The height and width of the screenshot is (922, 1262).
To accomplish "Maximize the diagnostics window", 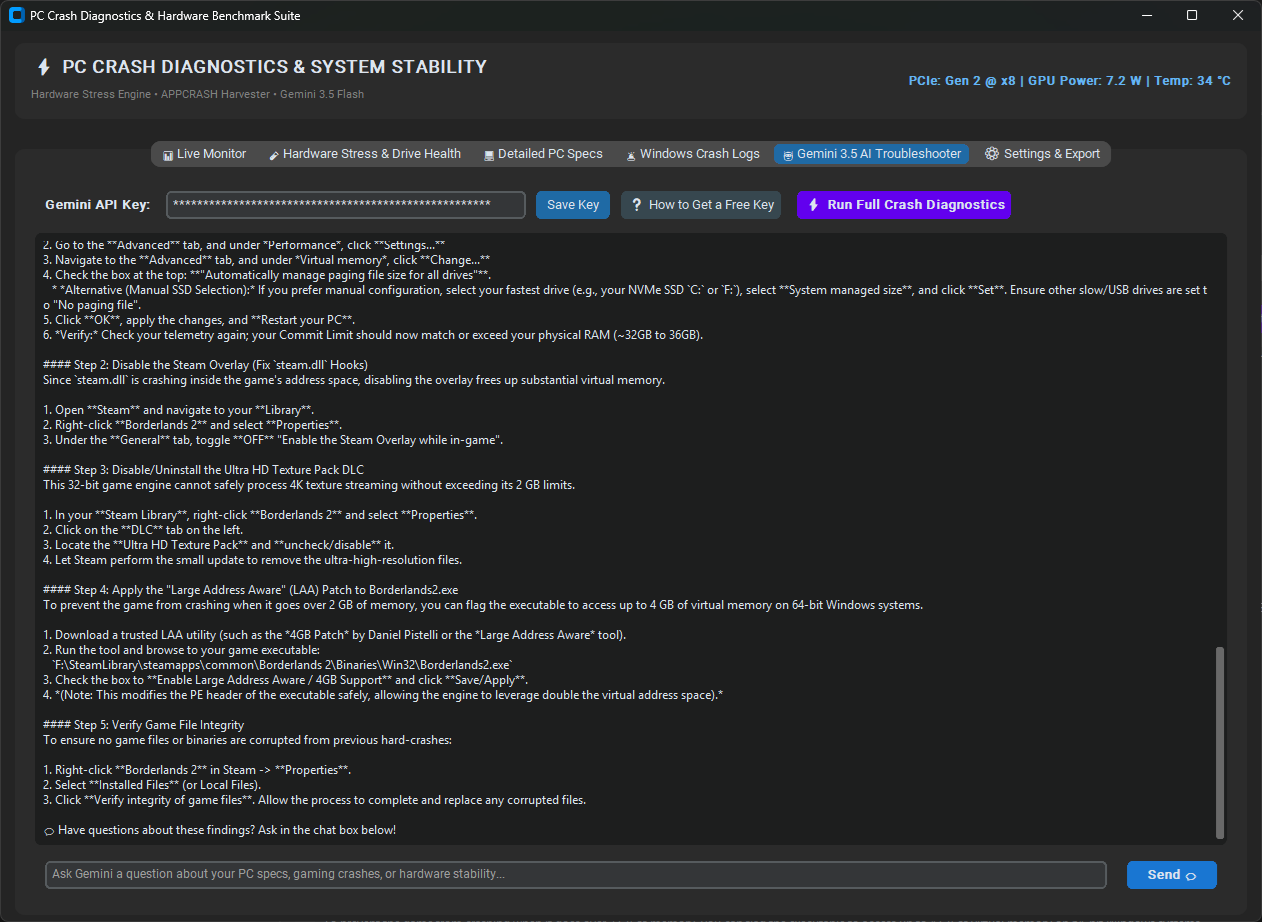I will click(1192, 15).
